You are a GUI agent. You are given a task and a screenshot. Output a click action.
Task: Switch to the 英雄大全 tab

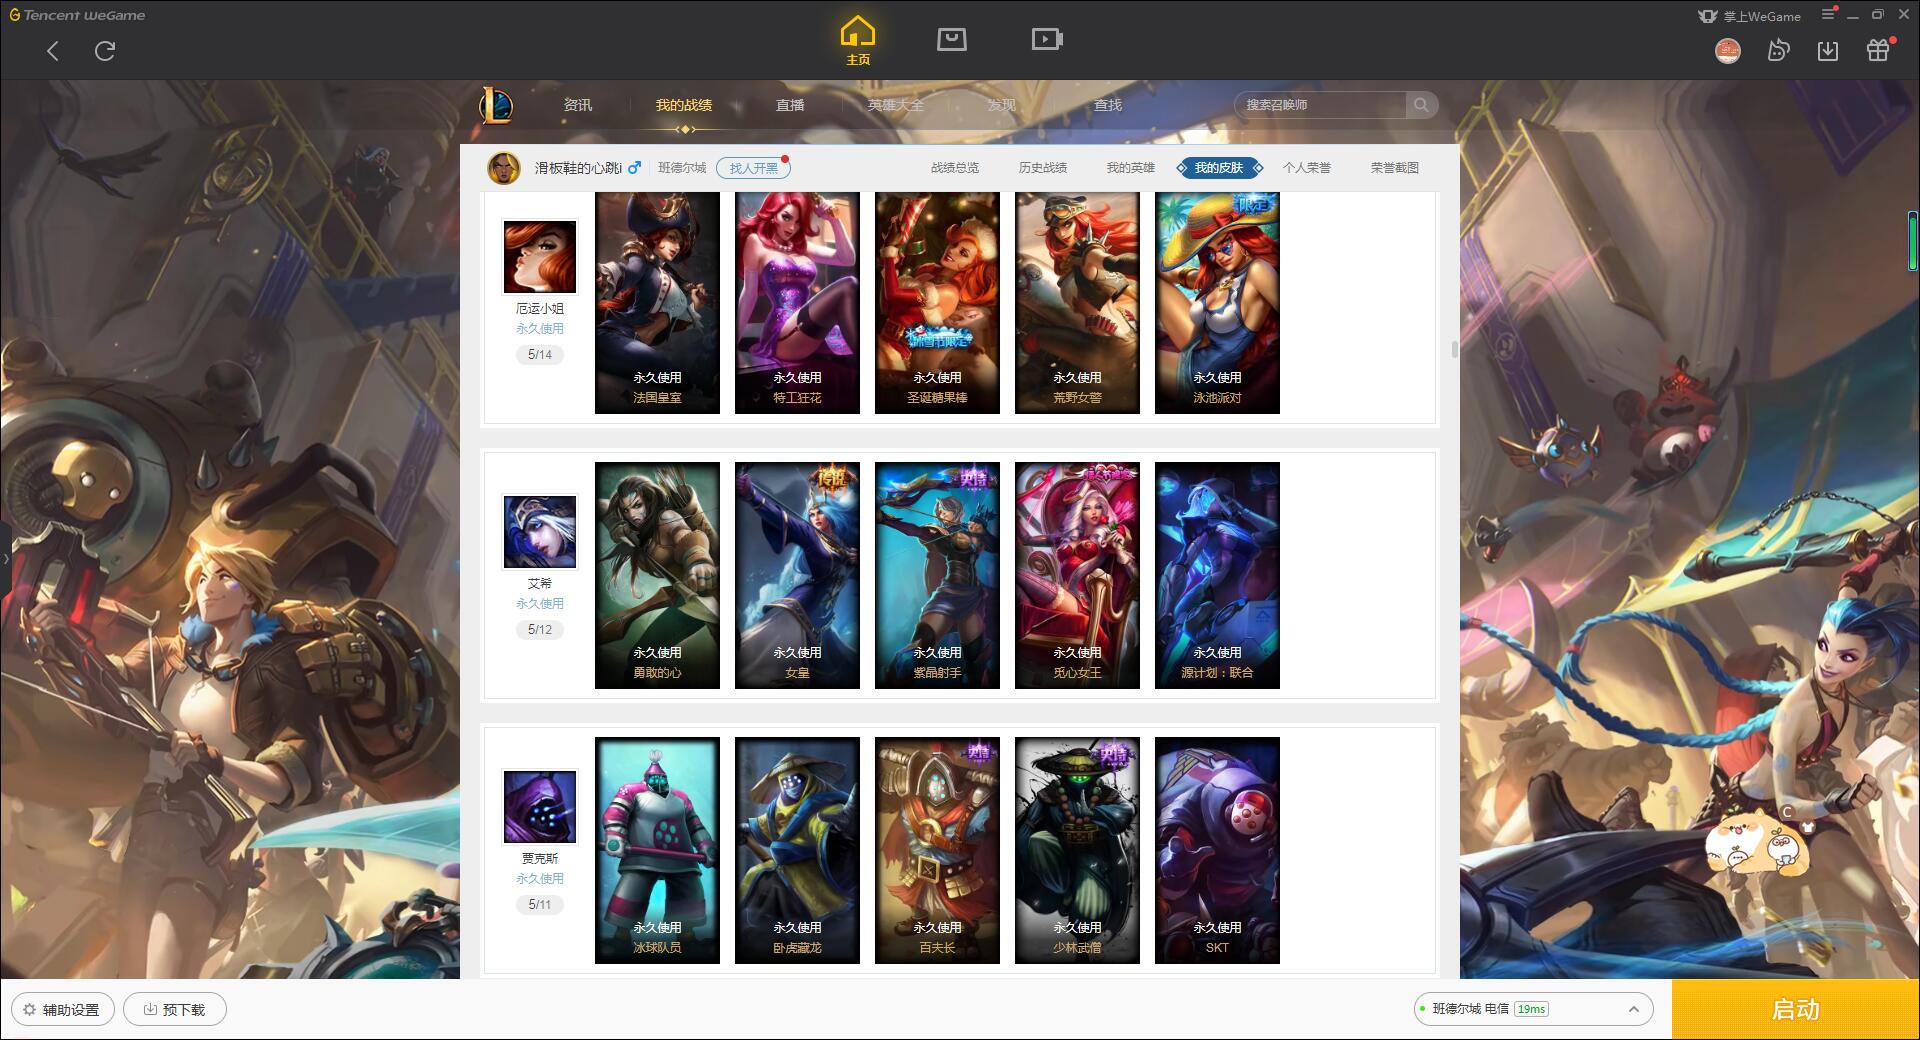896,105
